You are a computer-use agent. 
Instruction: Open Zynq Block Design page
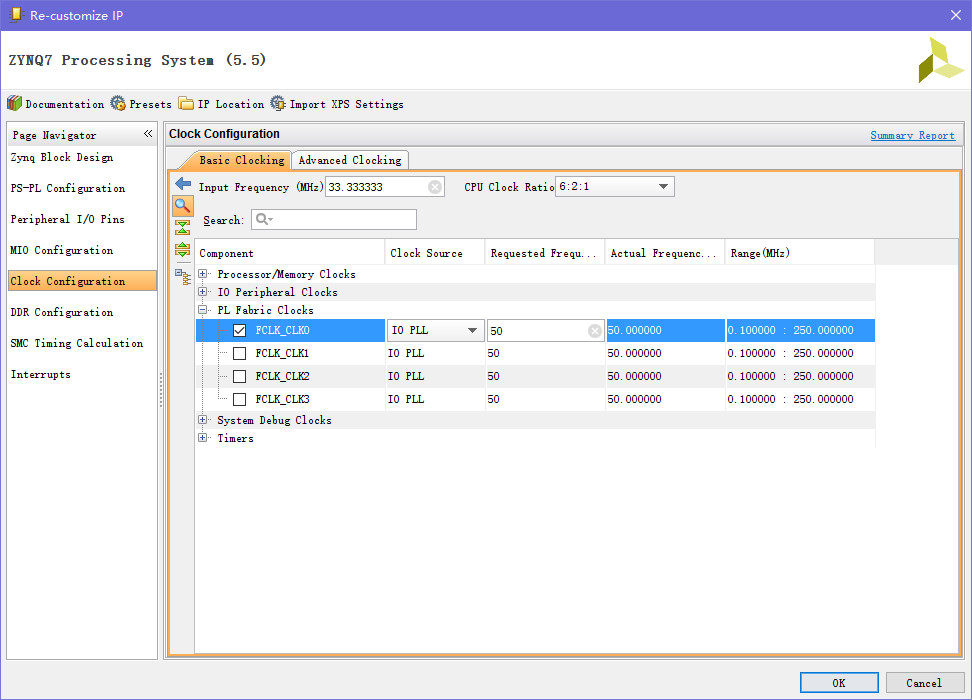(62, 157)
